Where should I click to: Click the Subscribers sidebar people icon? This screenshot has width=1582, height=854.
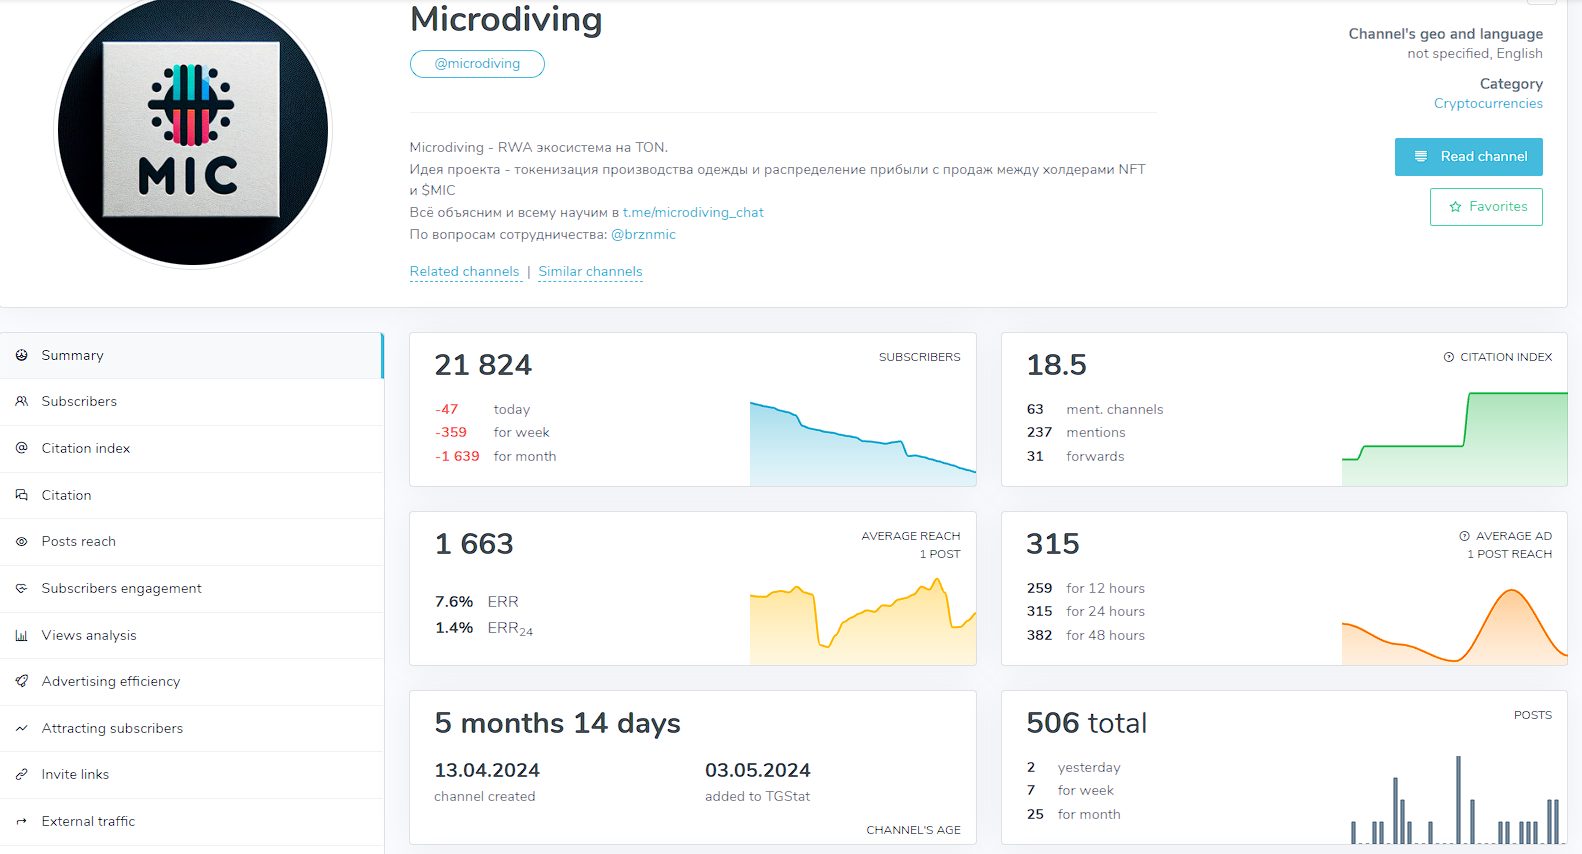point(21,401)
